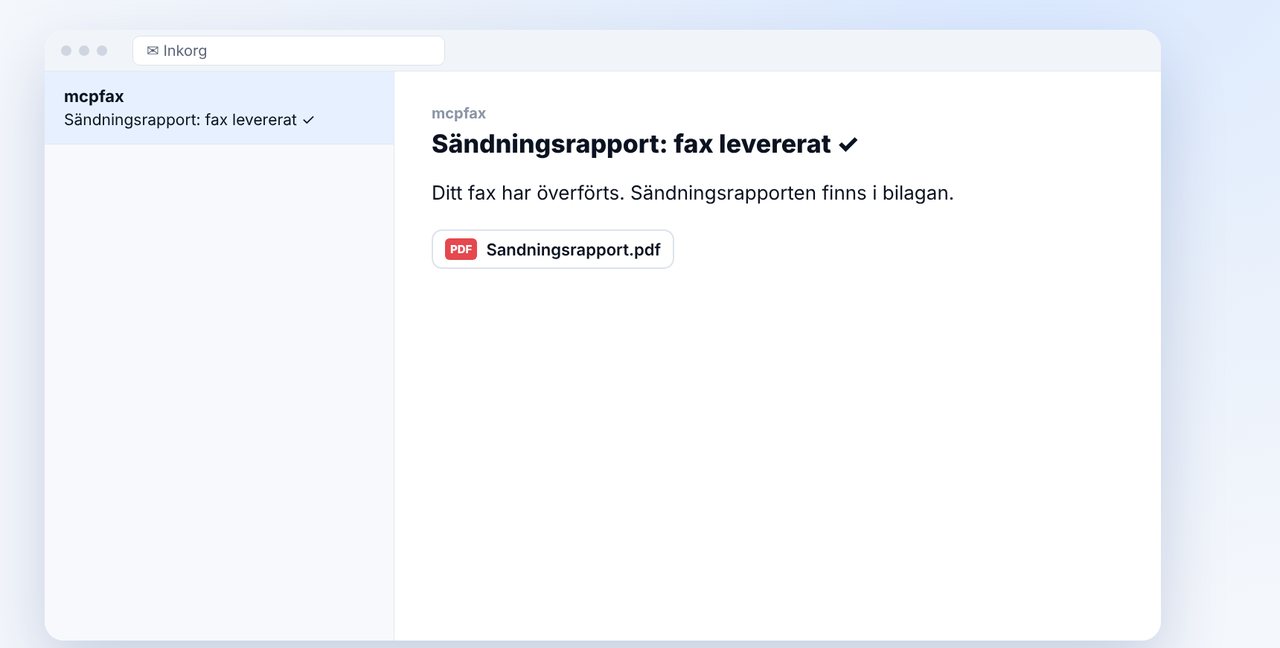Click the Inkorg address field
1280x648 pixels.
tap(288, 51)
